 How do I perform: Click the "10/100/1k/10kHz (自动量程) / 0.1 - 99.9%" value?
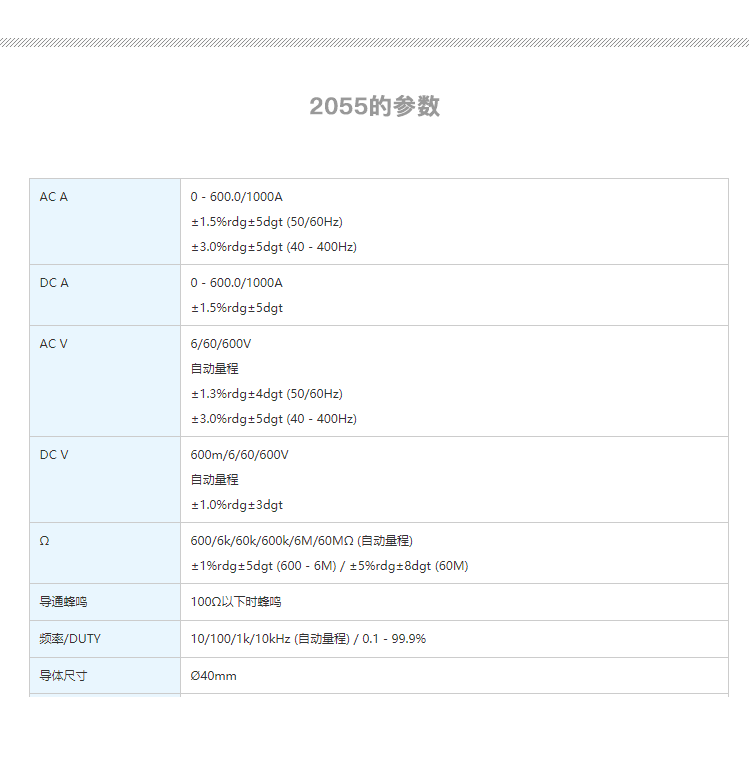[308, 639]
